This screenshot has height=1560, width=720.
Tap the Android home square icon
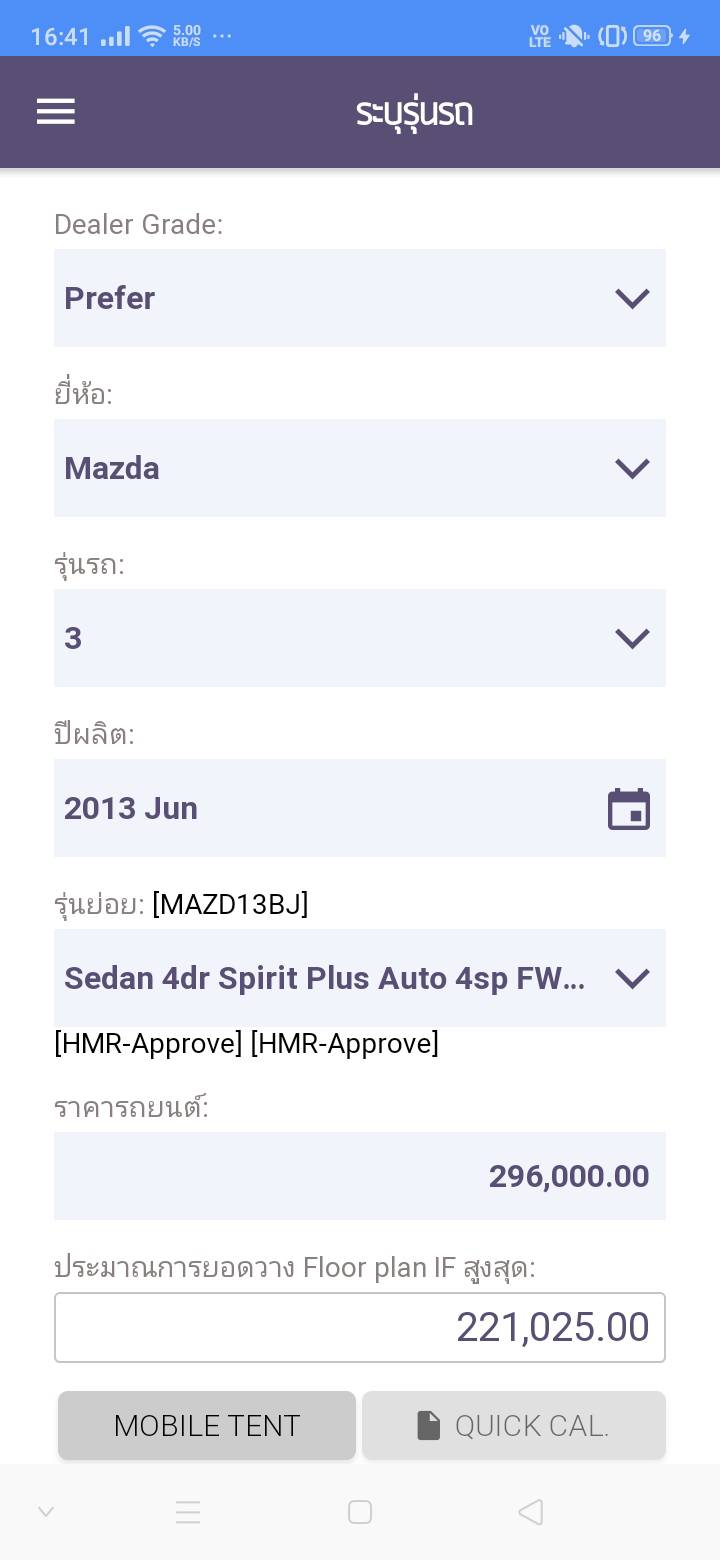tap(360, 1512)
